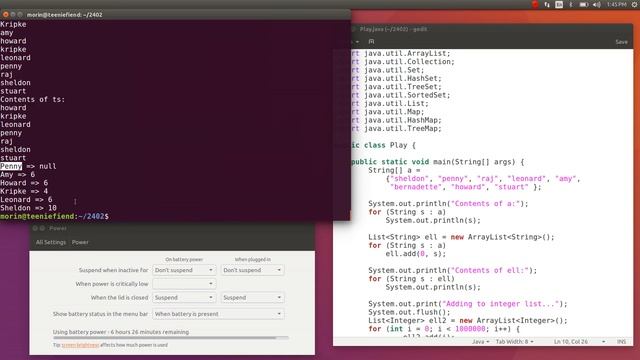
Task: Click the Power breadcrumb in settings header
Action: pos(80,242)
